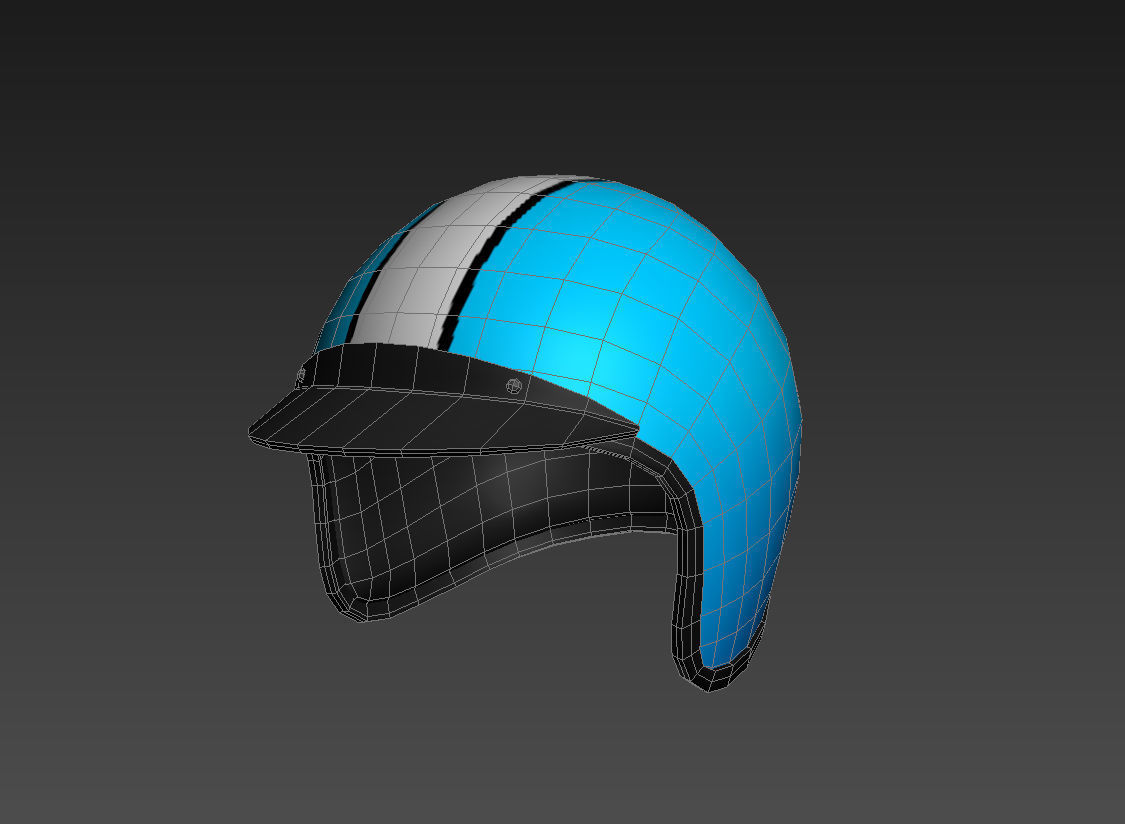
Task: Click the rivet on the left visor edge
Action: click(x=301, y=375)
